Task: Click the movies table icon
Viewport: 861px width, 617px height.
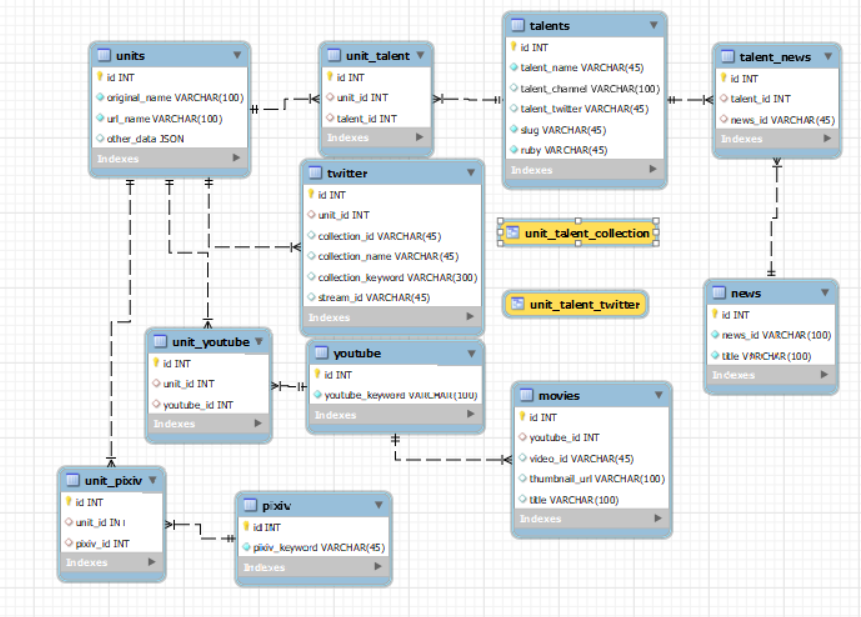Action: tap(526, 395)
